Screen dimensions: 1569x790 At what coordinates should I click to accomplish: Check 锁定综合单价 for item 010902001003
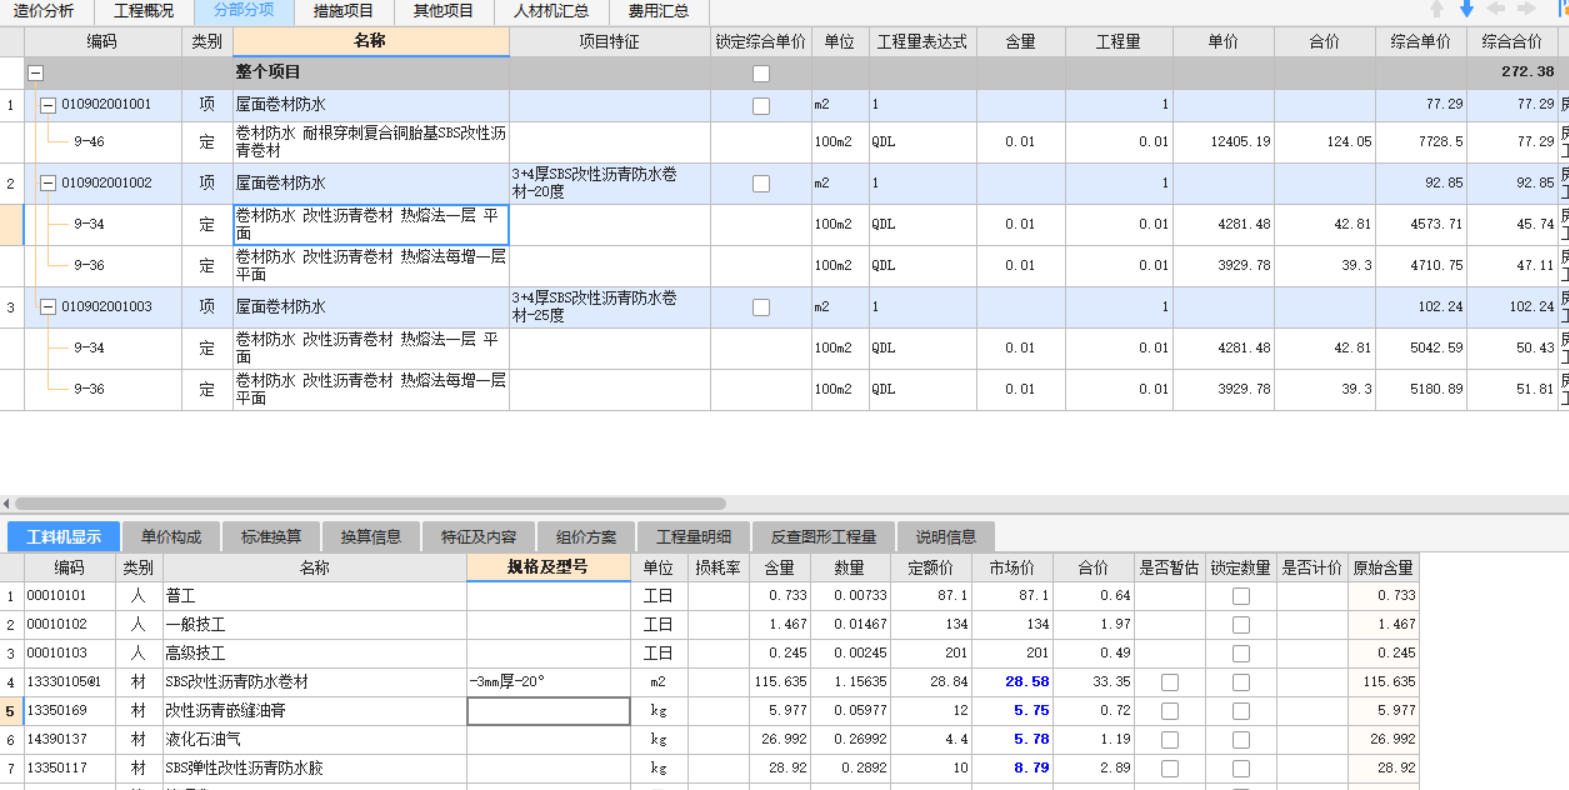[761, 308]
